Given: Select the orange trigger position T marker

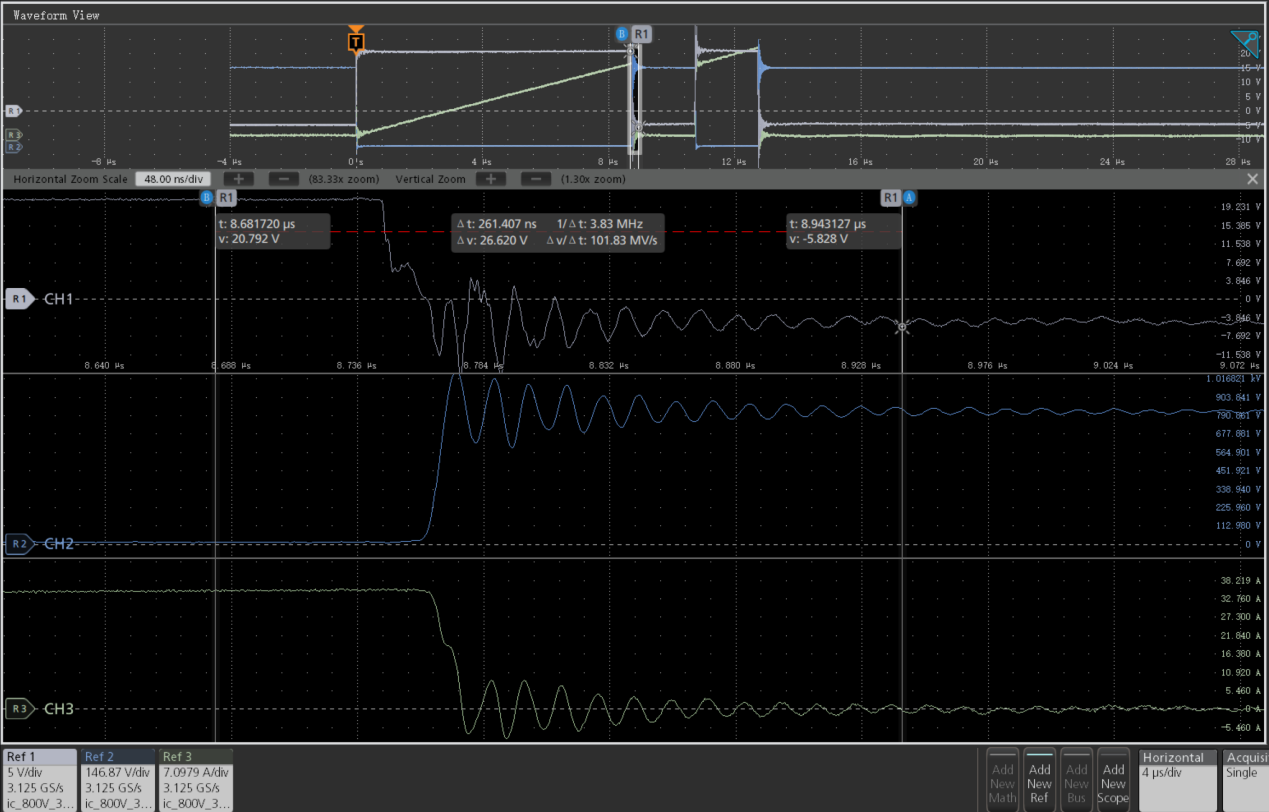Looking at the screenshot, I should pyautogui.click(x=356, y=41).
